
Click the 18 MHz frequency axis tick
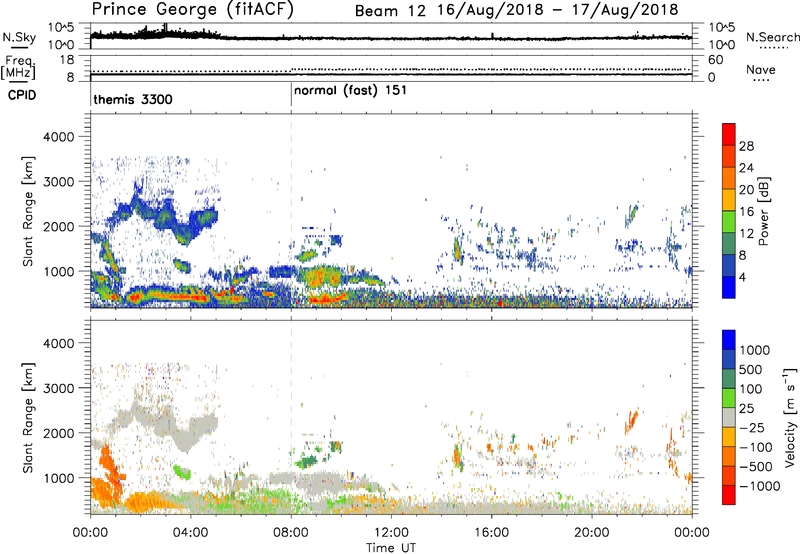(67, 60)
